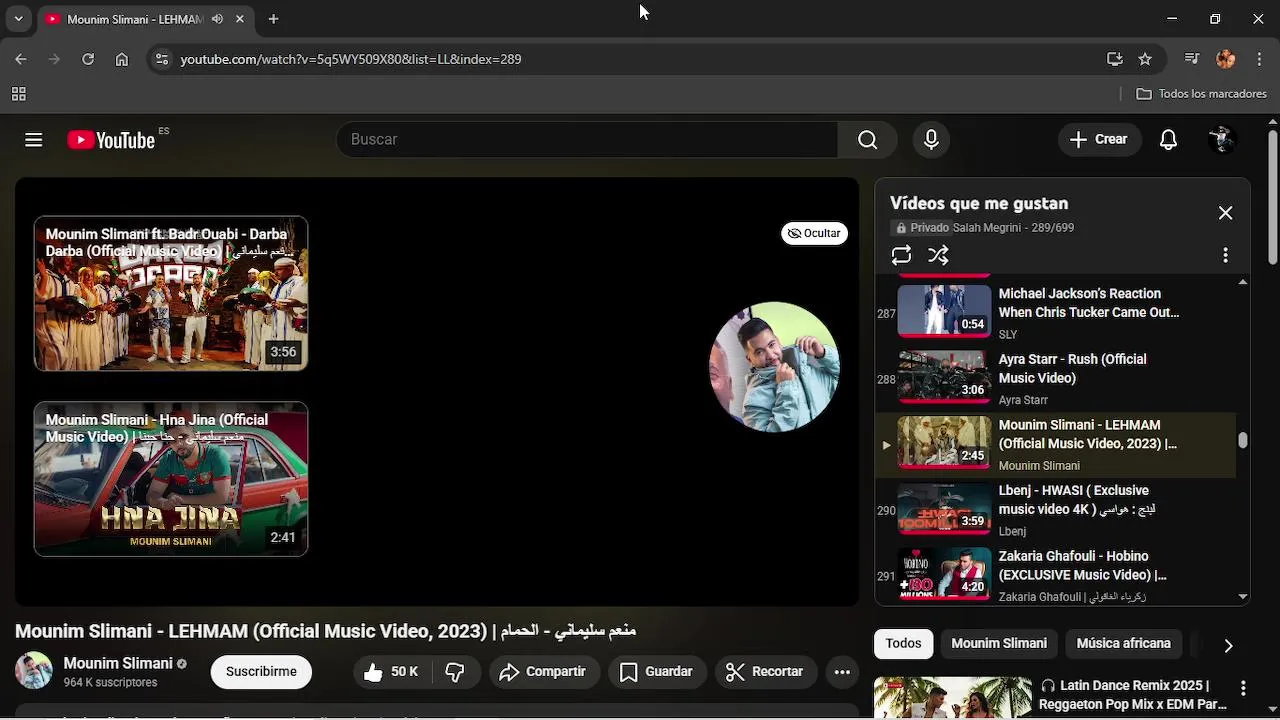This screenshot has height=720, width=1280.
Task: Open media control icon in toolbar
Action: (1192, 59)
